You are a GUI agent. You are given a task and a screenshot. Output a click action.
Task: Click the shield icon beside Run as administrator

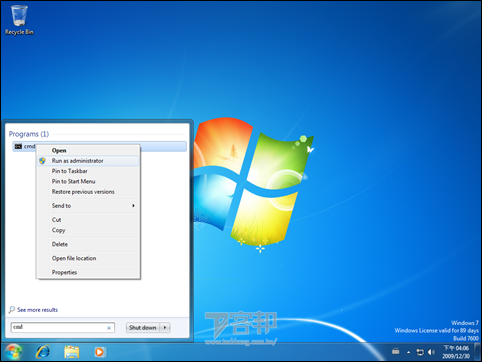[42, 161]
